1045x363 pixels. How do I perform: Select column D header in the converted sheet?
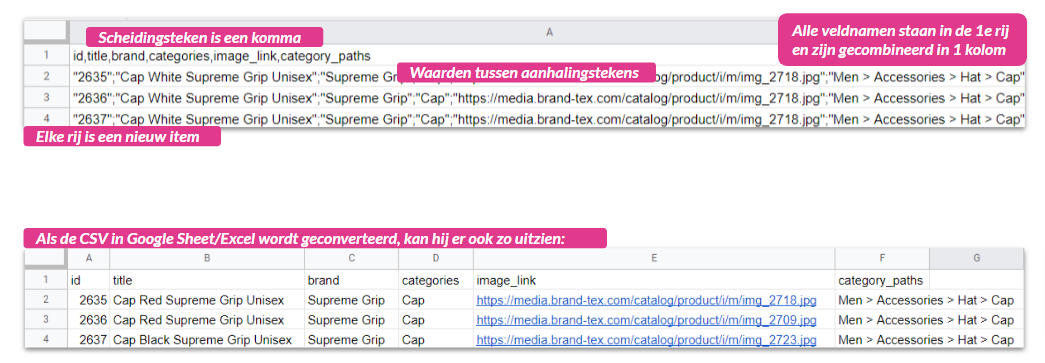pyautogui.click(x=436, y=258)
